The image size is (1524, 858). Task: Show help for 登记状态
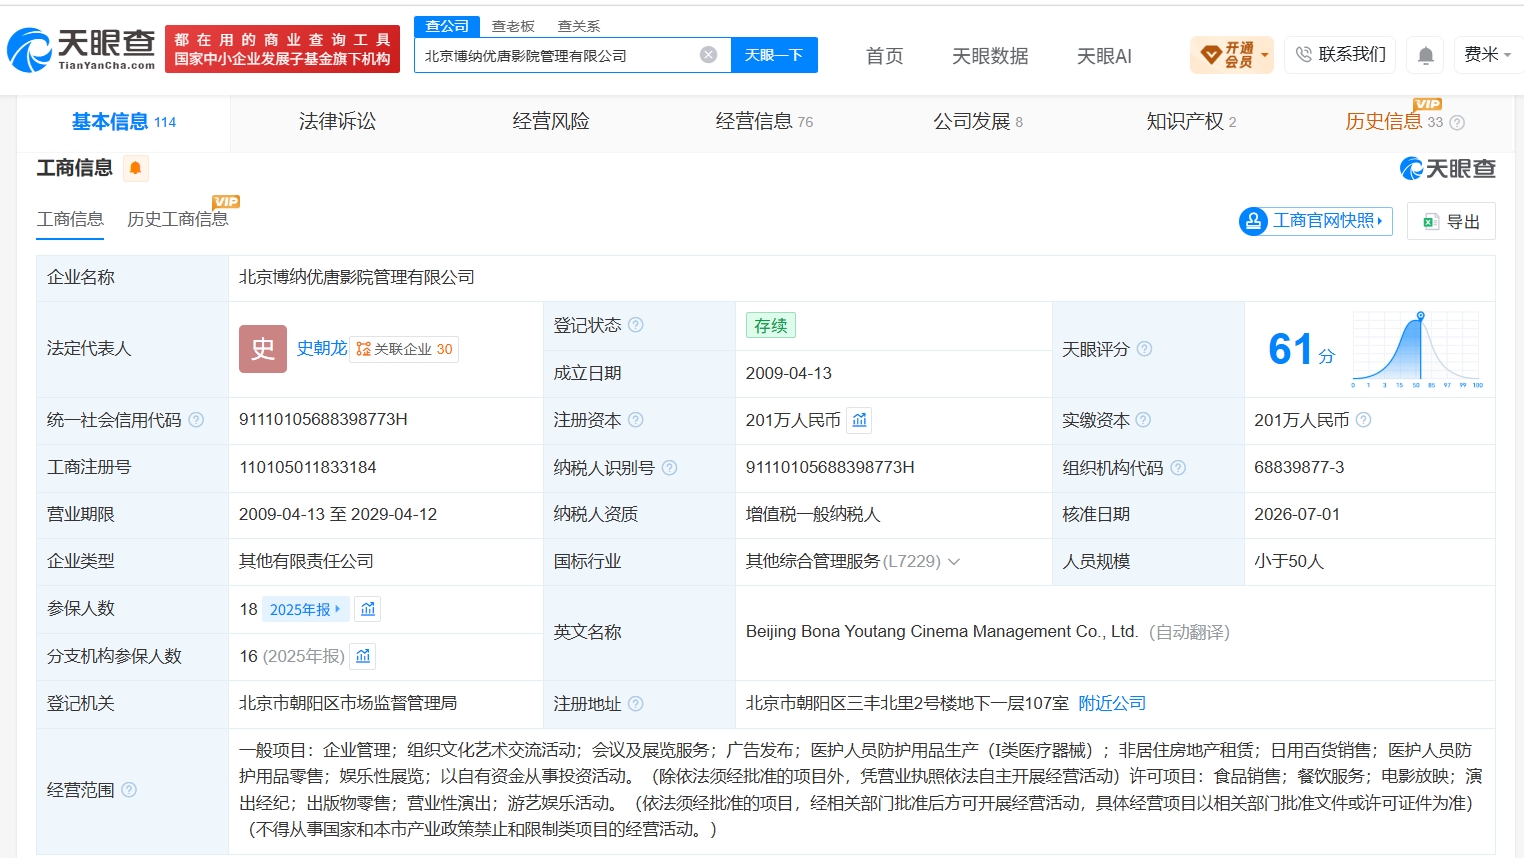click(x=635, y=325)
